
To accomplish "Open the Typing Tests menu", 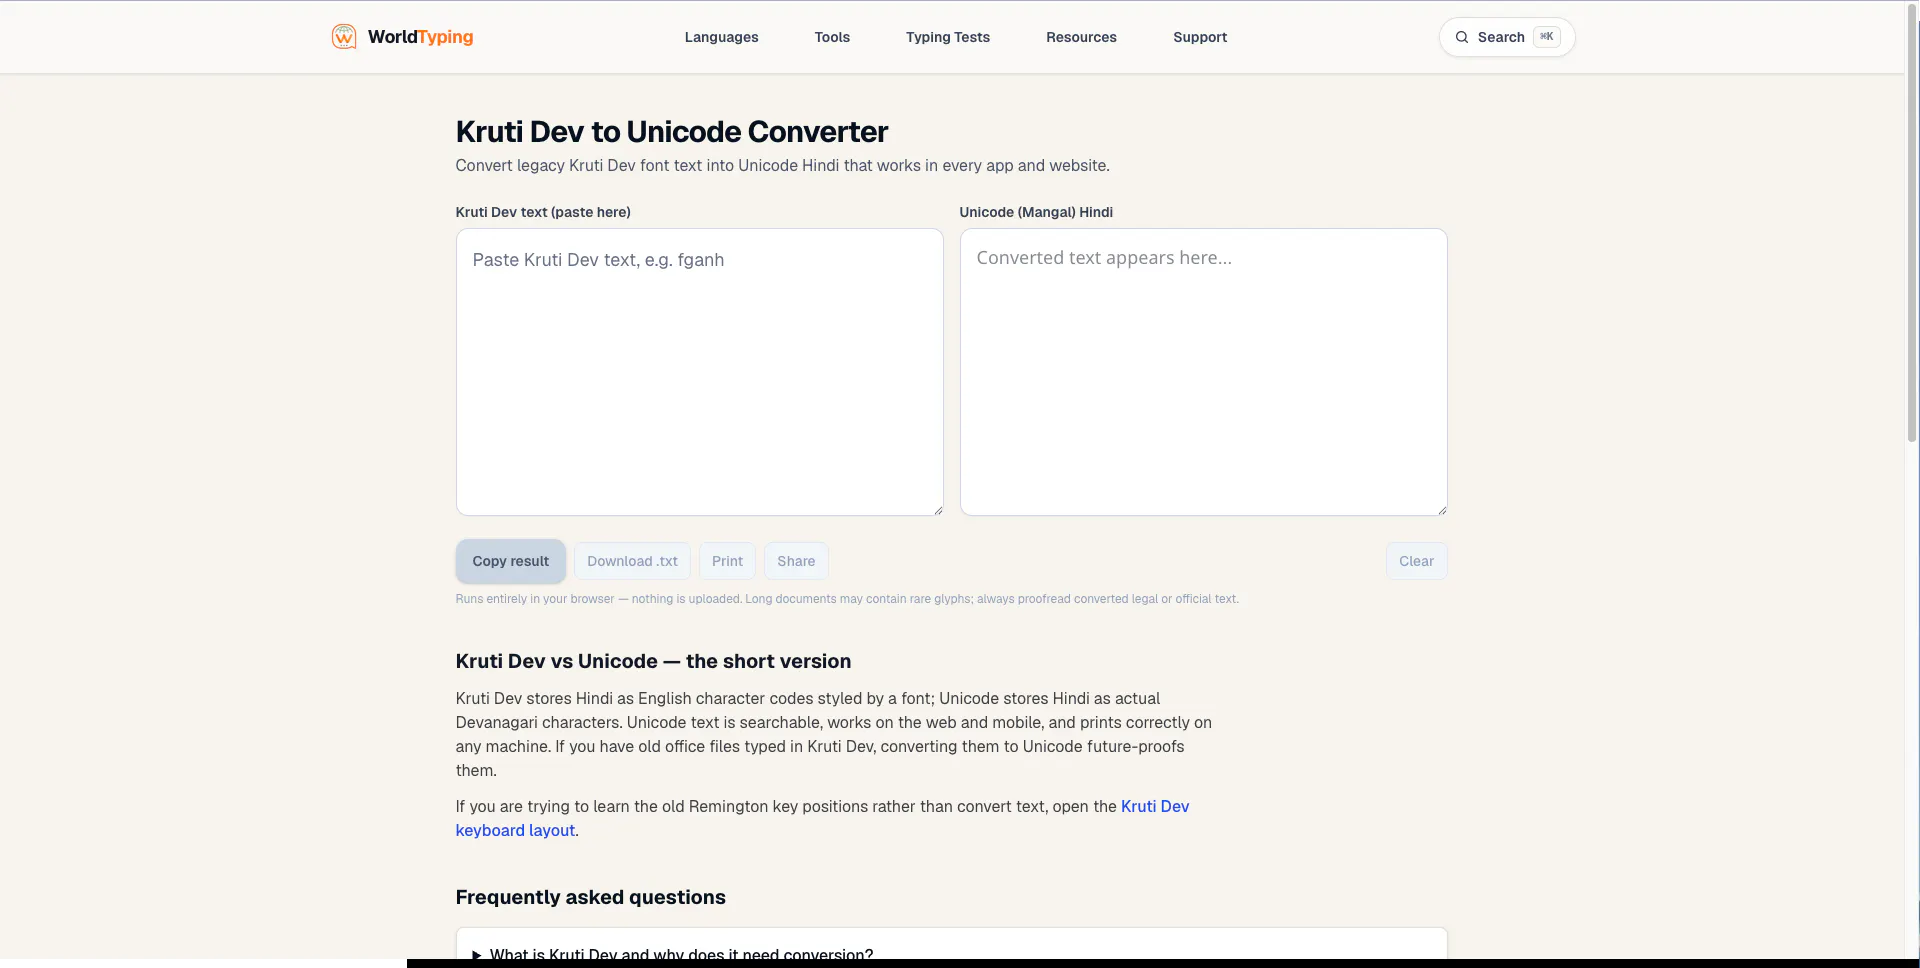I will click(948, 37).
